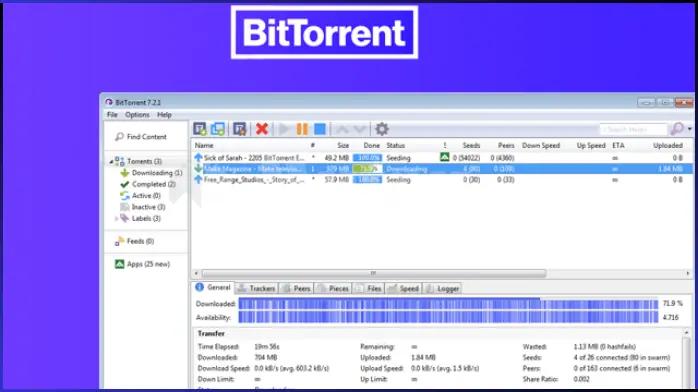Screen dimensions: 698x392
Task: Click the Downloaded pieces bar
Action: click(x=448, y=304)
